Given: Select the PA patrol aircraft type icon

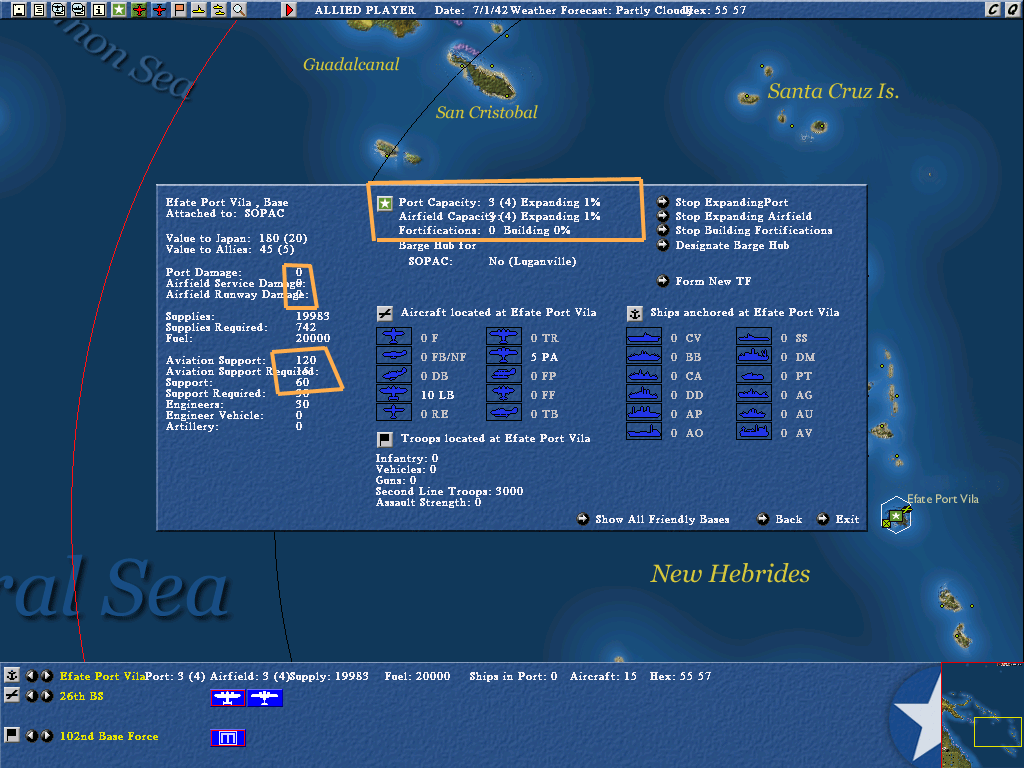Looking at the screenshot, I should pos(504,356).
